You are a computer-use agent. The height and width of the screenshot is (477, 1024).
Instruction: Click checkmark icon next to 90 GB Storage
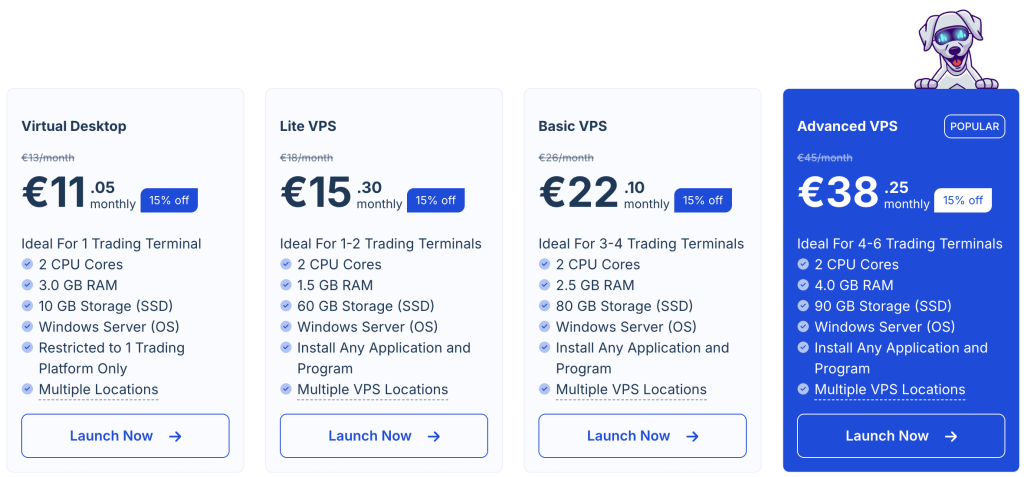click(x=803, y=306)
